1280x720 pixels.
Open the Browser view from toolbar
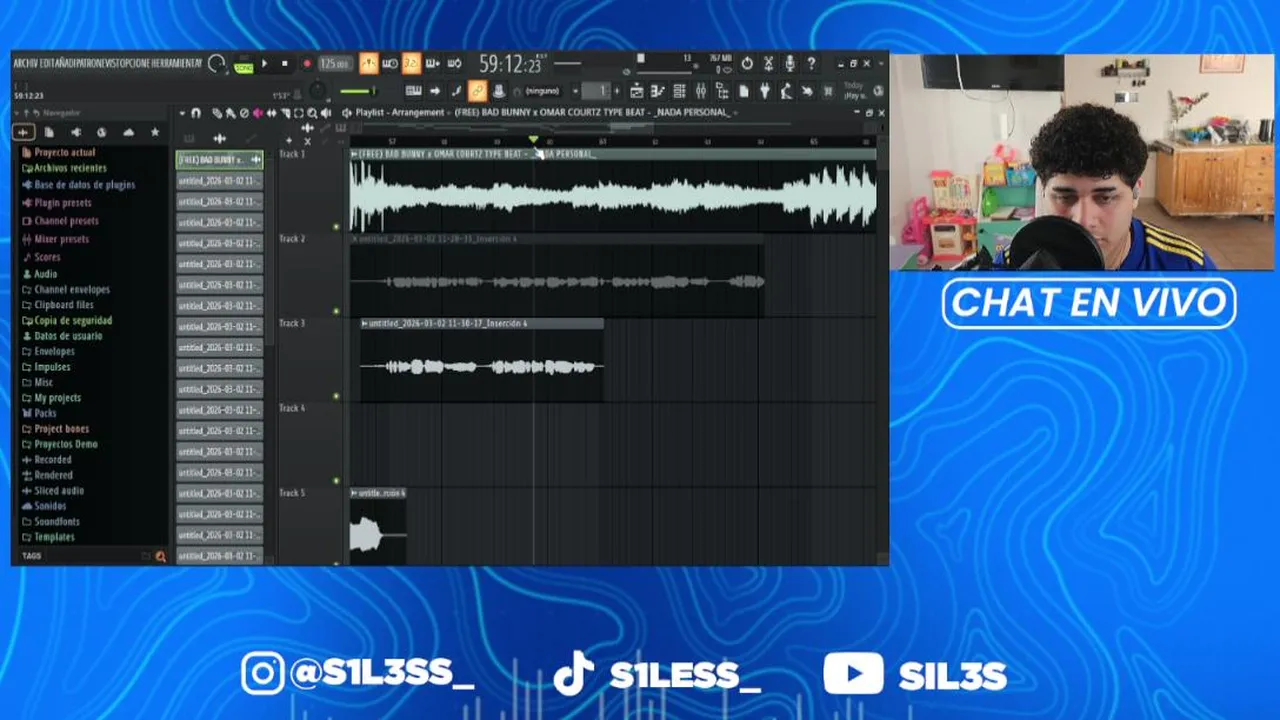721,91
